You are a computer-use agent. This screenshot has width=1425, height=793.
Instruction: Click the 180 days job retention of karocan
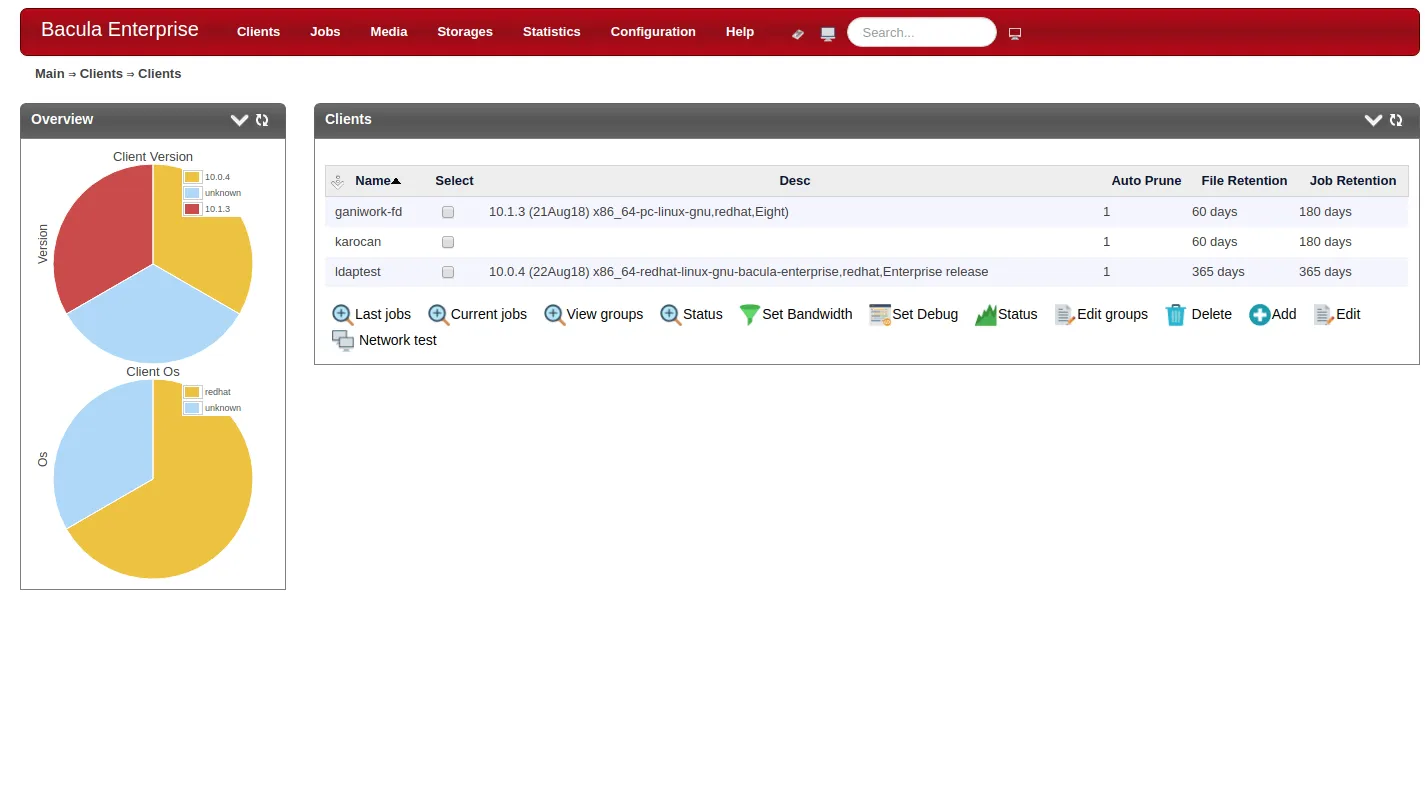pos(1325,242)
